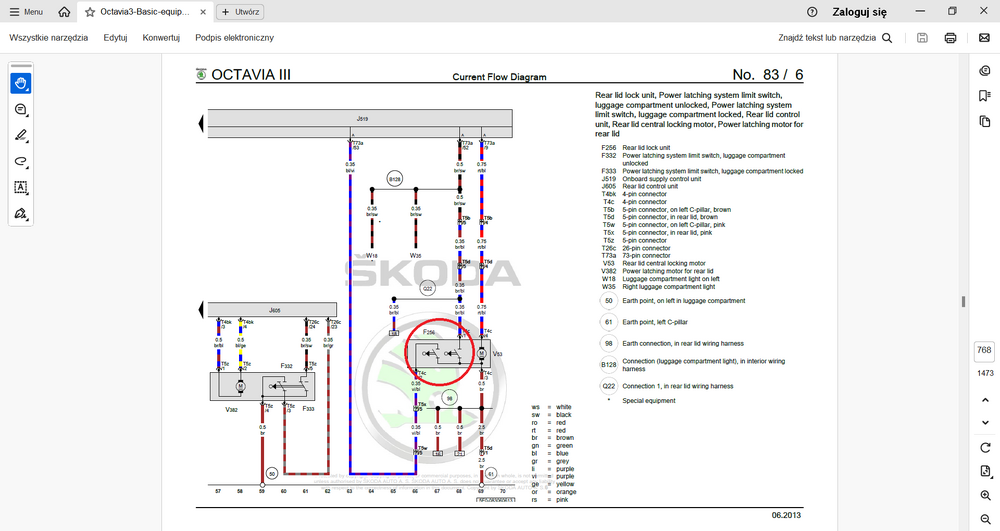Viewport: 1000px width, 531px height.
Task: Zoom in on the diagram
Action: 985,495
